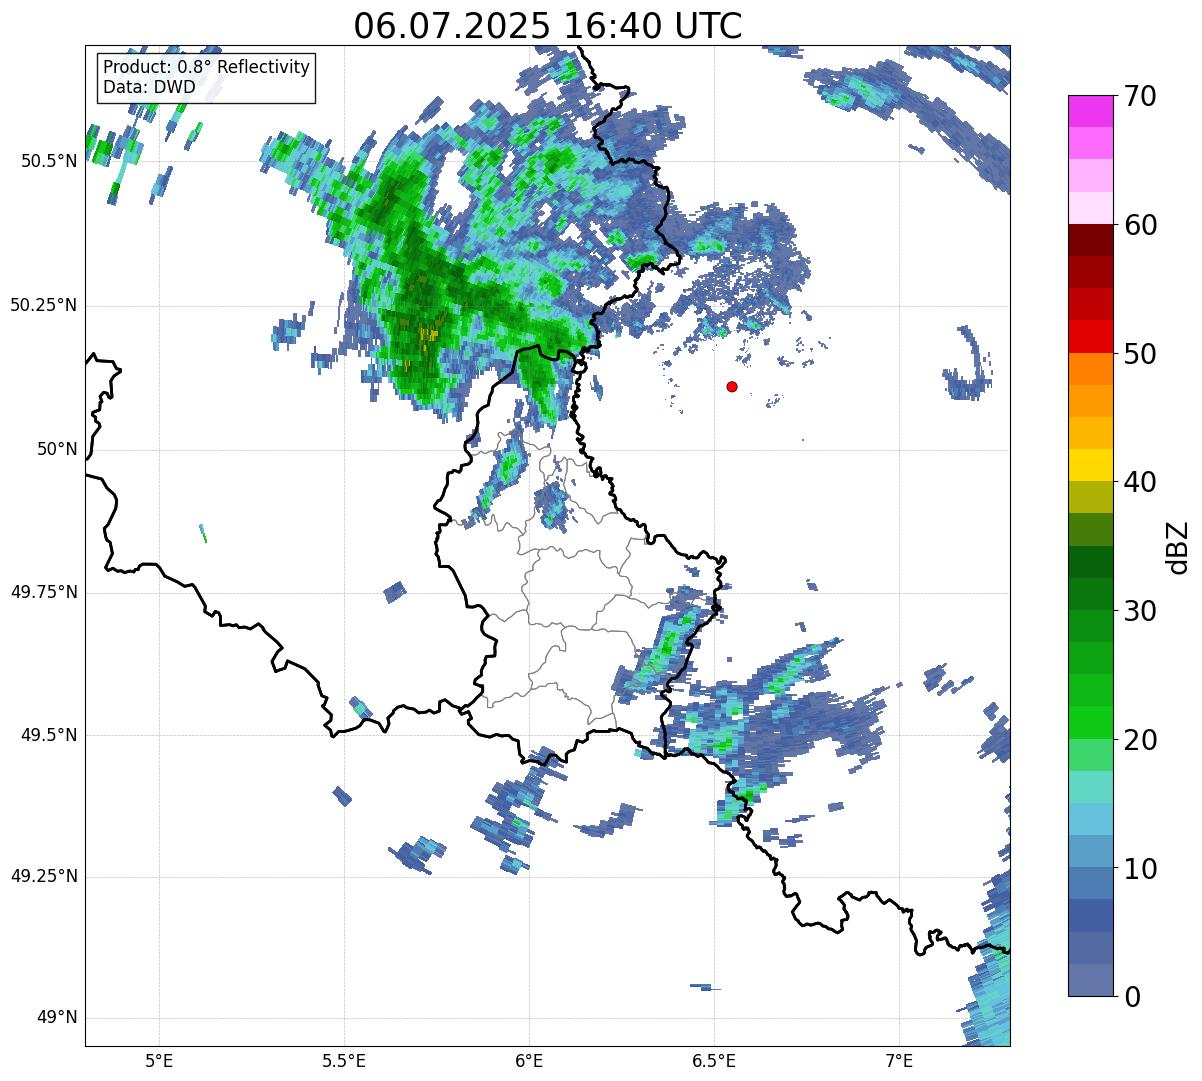Click the title '06.07.2025 16:40 UTC'
1202x1081 pixels.
[548, 25]
